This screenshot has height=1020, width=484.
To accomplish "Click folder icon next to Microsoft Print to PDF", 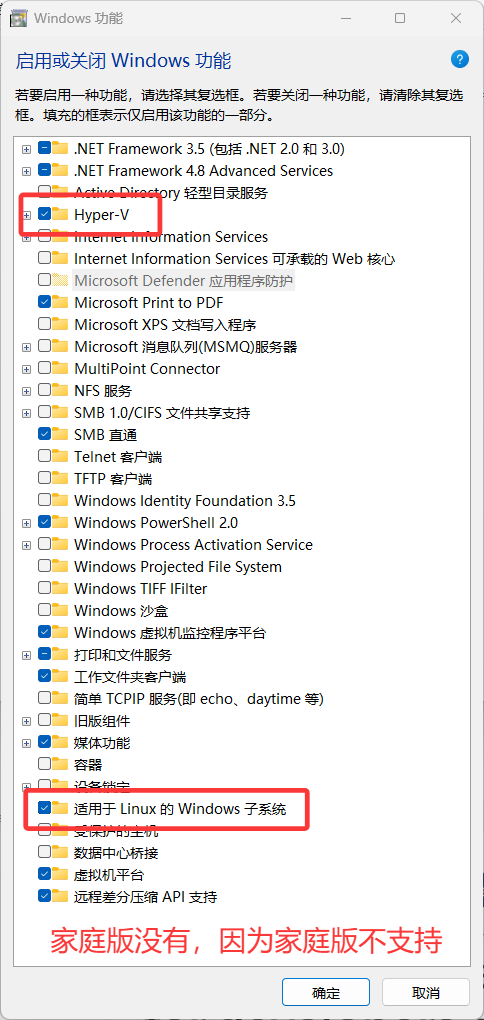I will (60, 302).
